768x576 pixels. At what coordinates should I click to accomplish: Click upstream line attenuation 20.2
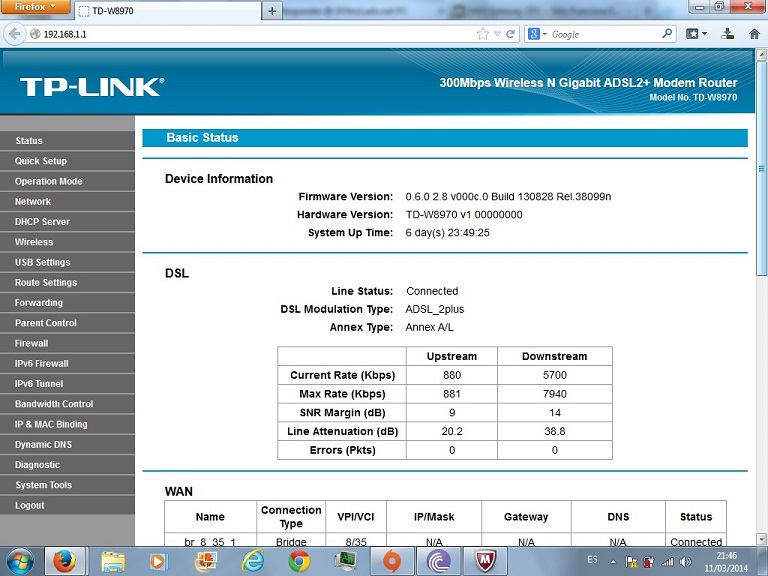[x=452, y=431]
